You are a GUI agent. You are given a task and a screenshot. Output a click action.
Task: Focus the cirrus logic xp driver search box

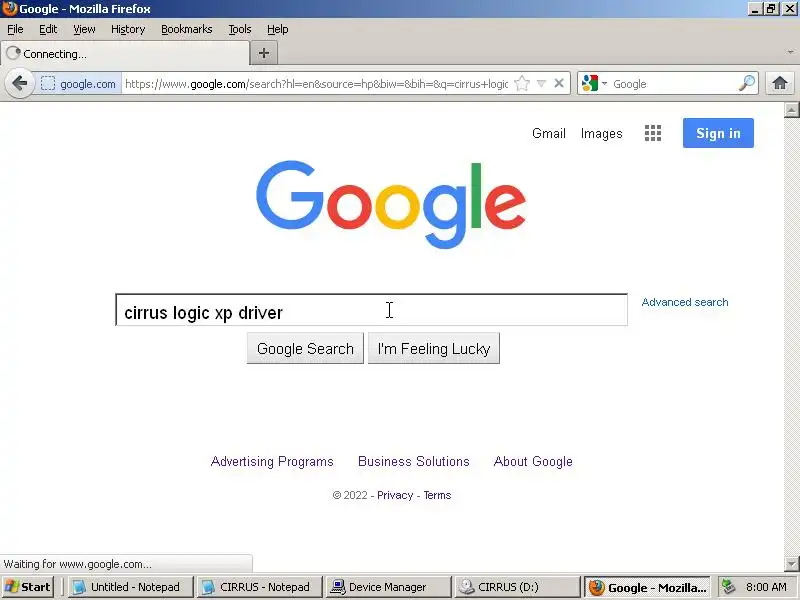coord(371,310)
